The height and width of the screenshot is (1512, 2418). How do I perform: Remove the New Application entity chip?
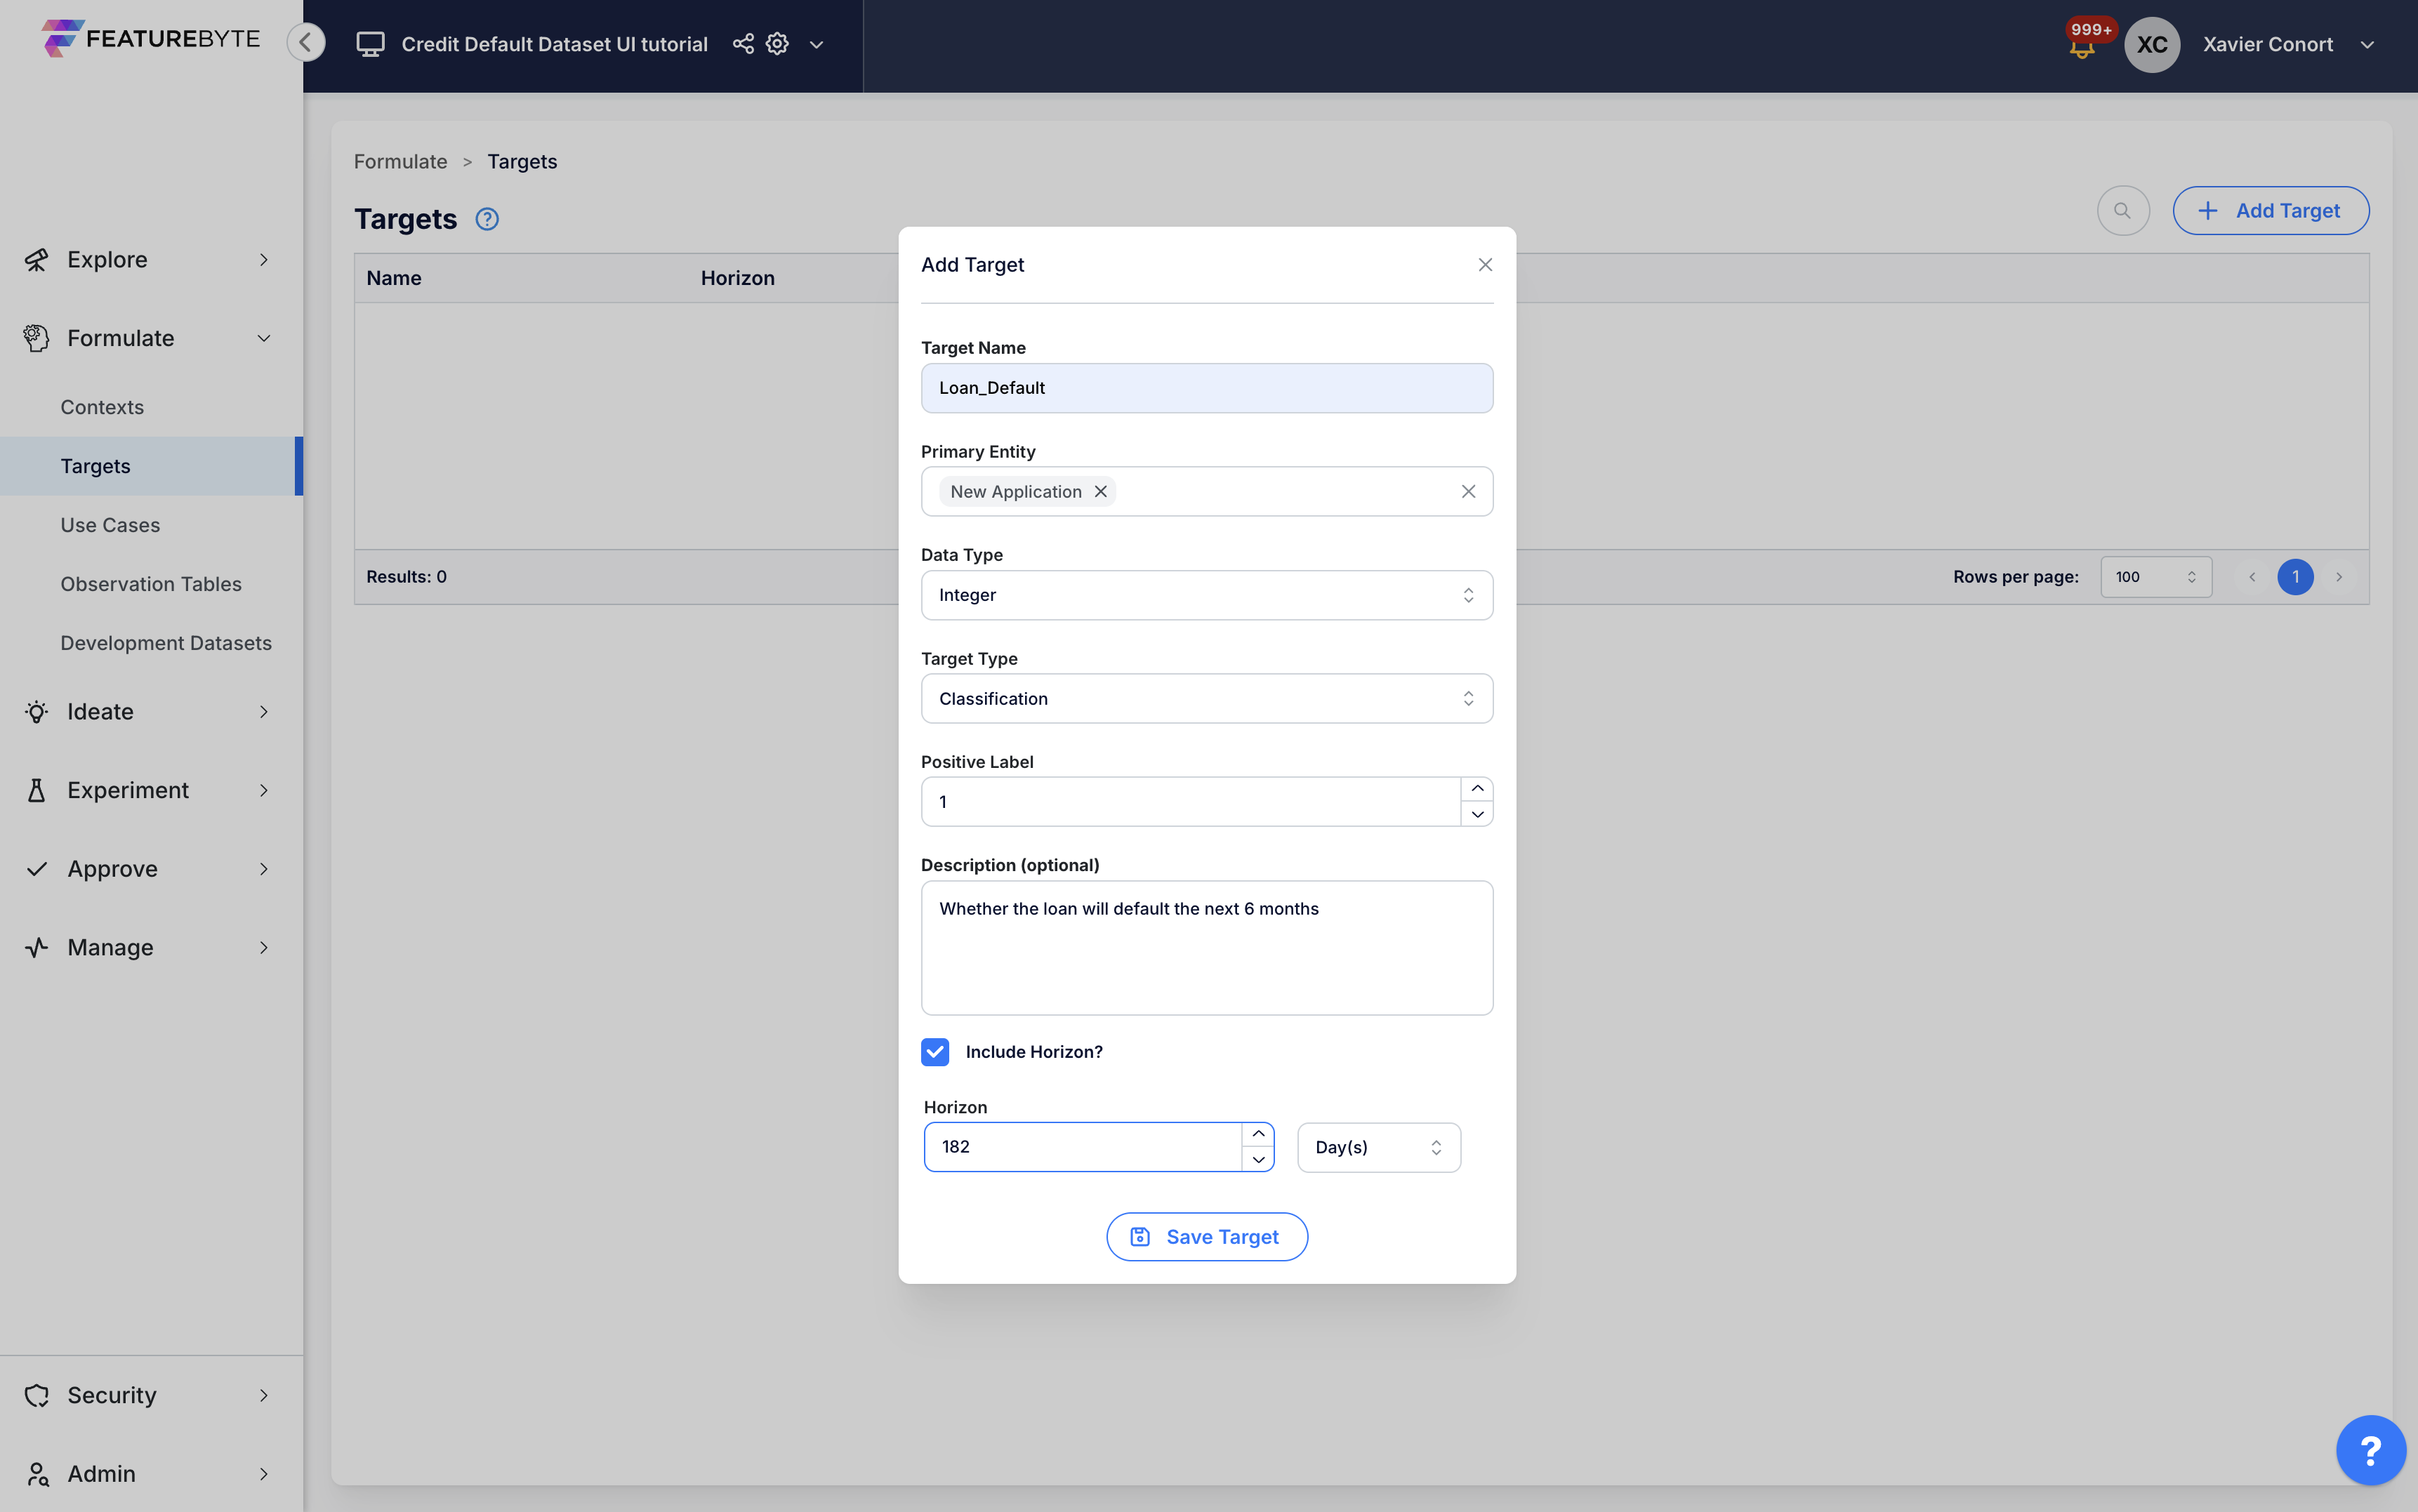(x=1100, y=491)
